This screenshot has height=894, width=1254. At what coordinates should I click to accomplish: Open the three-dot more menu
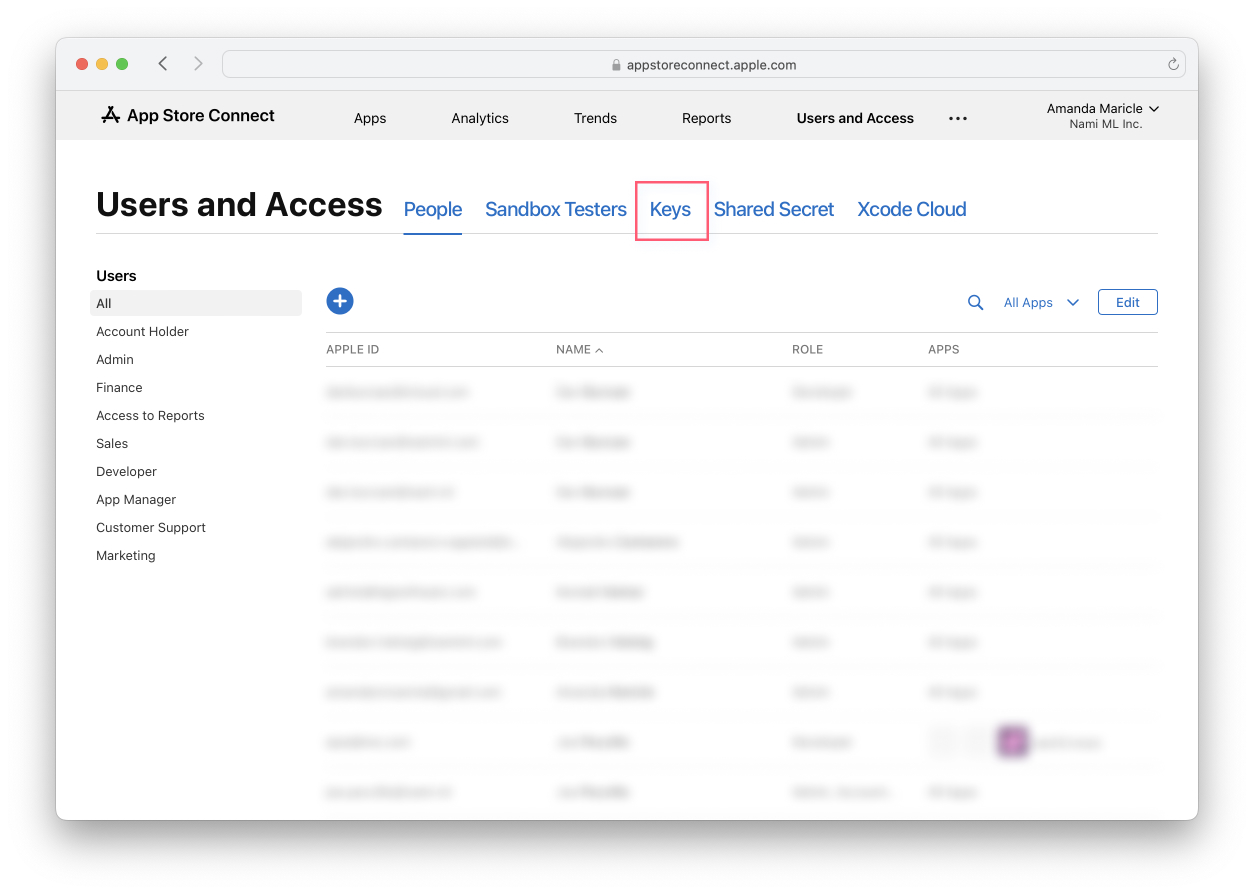tap(958, 118)
